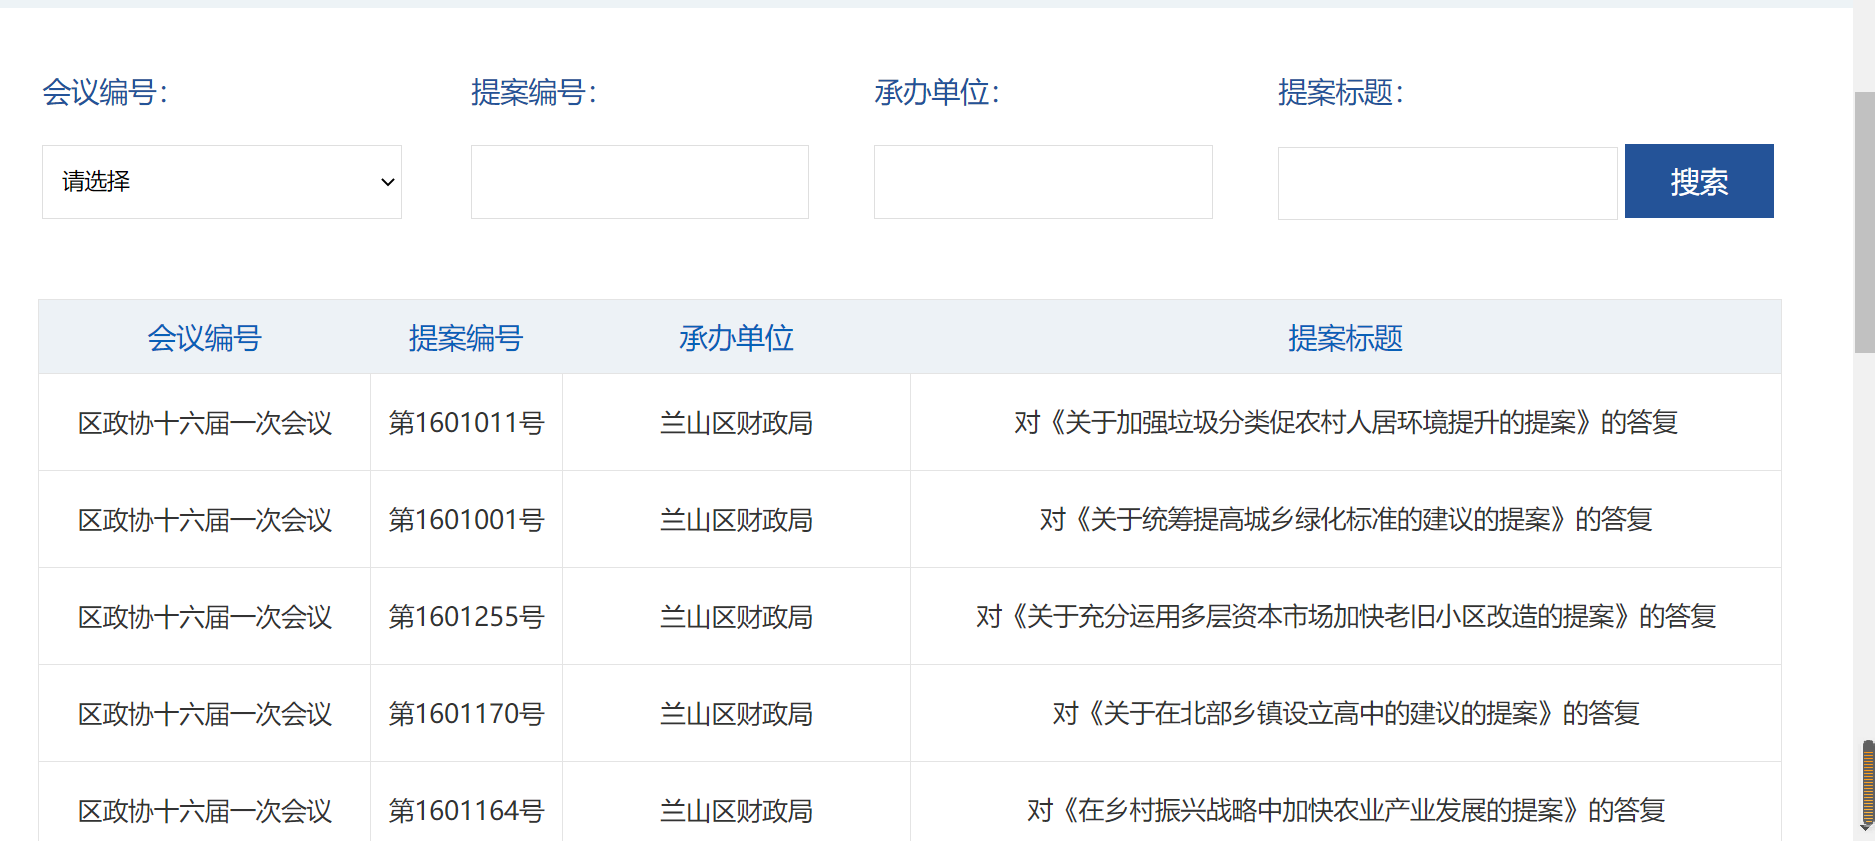Click the 提案编号 column header
The height and width of the screenshot is (841, 1875).
[x=466, y=338]
